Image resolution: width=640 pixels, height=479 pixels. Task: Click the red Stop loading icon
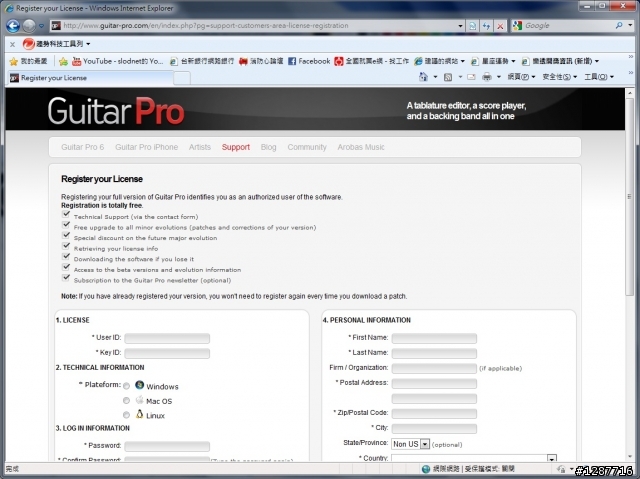[500, 26]
